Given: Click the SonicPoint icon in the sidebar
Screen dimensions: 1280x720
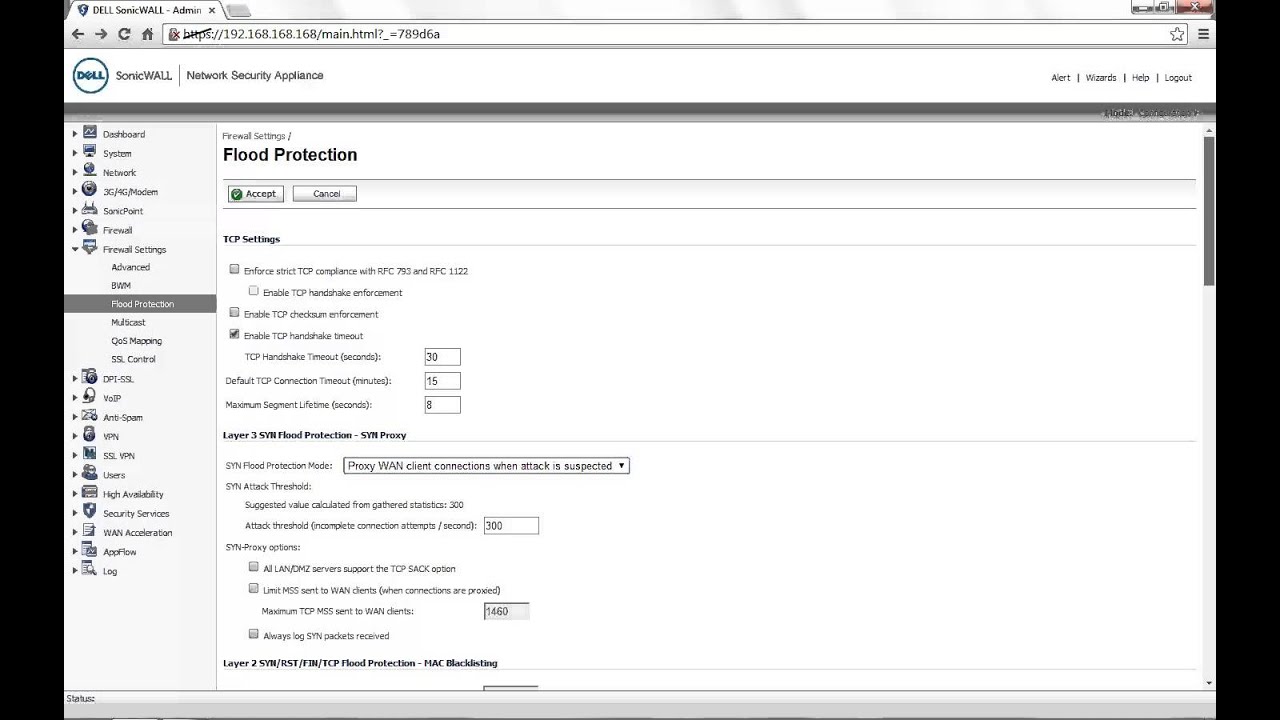Looking at the screenshot, I should point(90,209).
